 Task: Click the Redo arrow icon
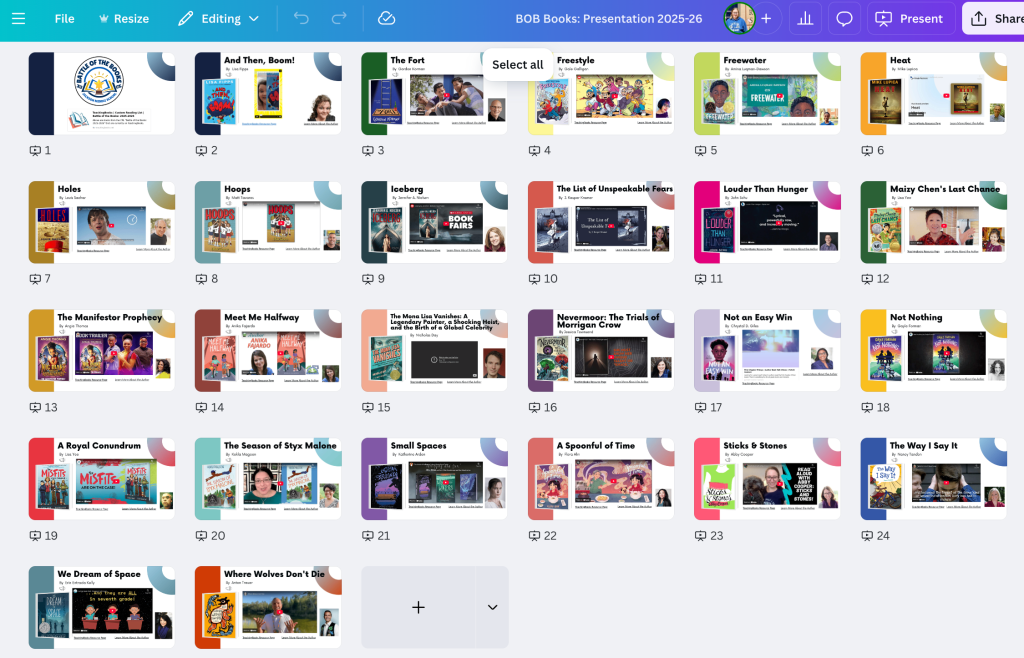point(337,18)
